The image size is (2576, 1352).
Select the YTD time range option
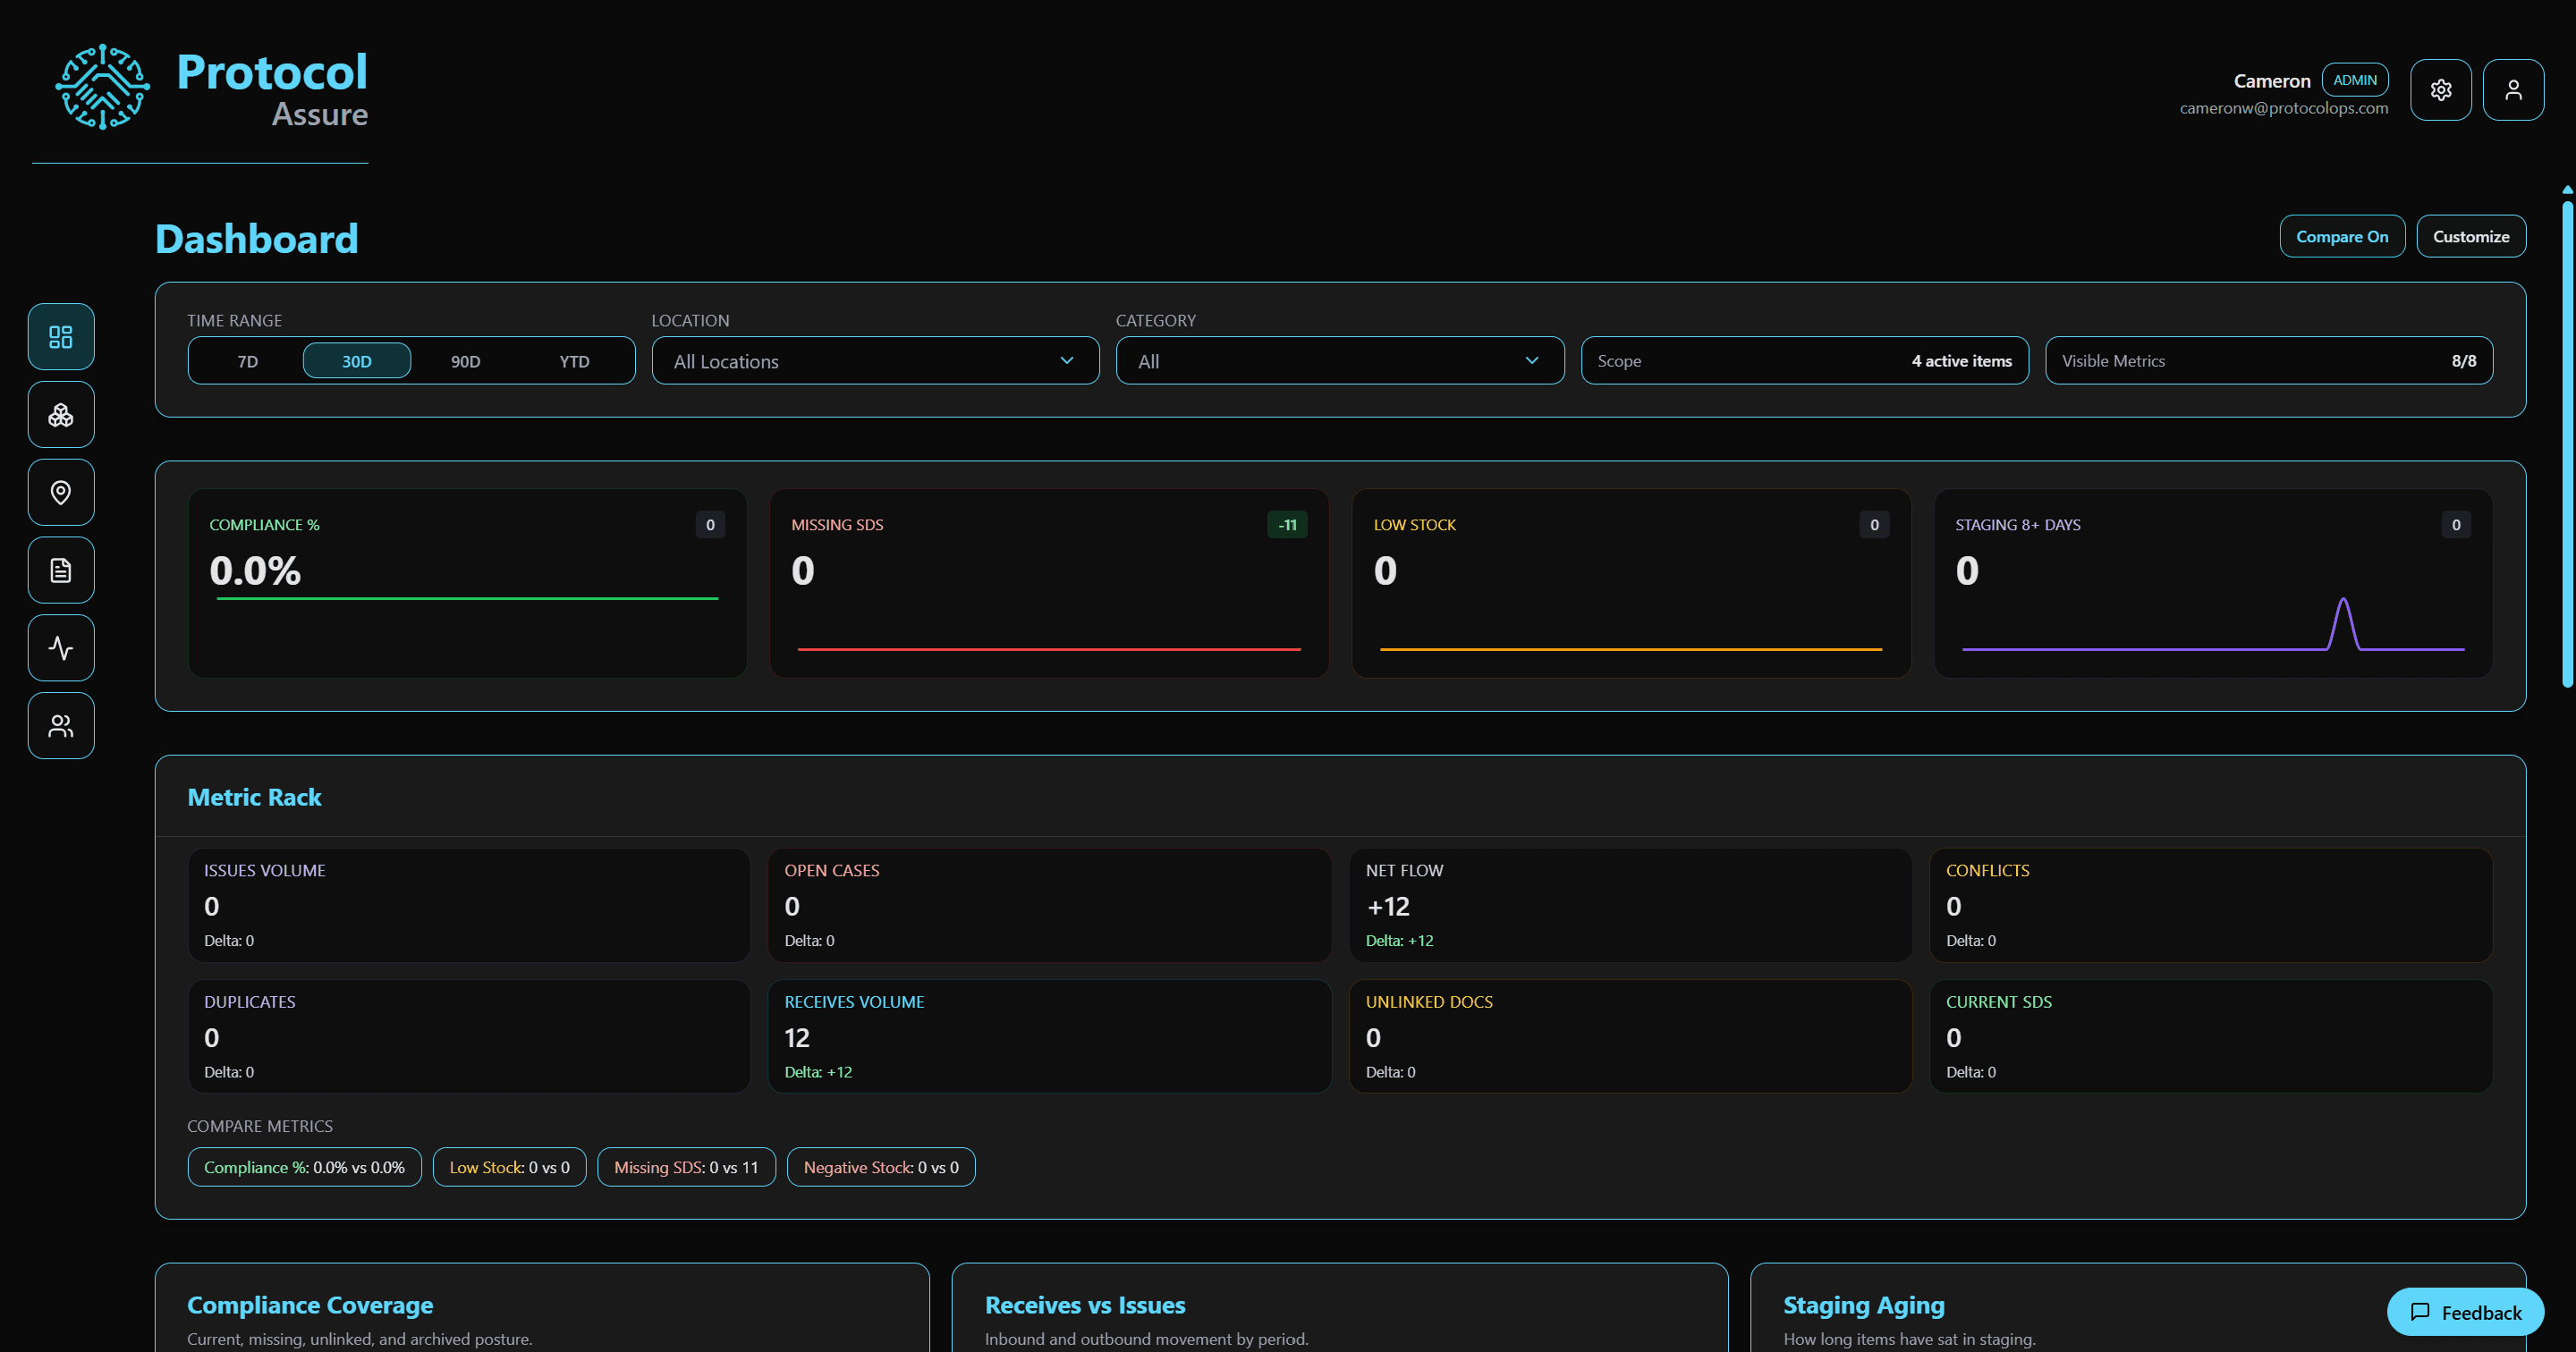(x=574, y=361)
